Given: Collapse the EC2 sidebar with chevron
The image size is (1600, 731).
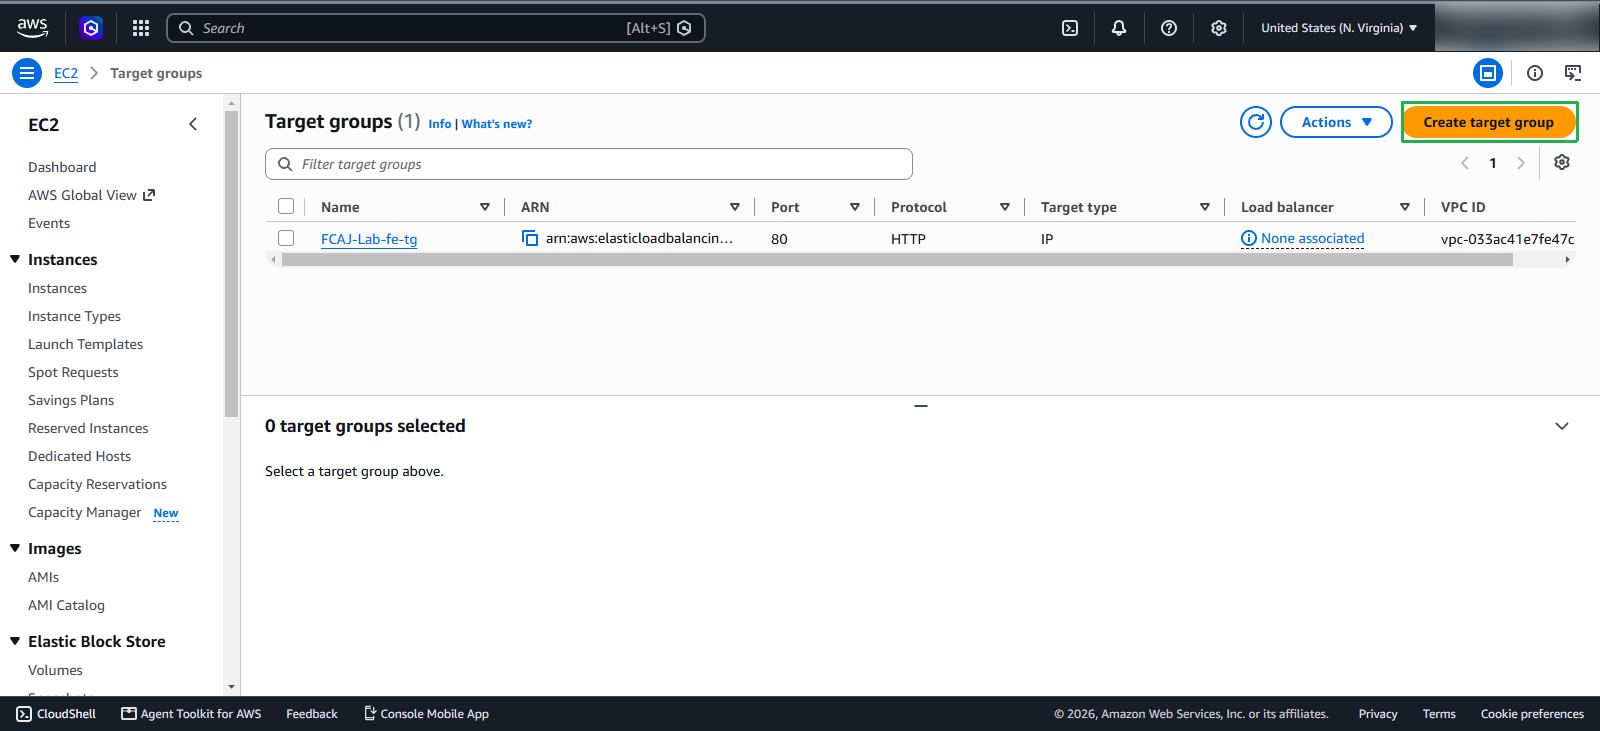Looking at the screenshot, I should point(193,124).
